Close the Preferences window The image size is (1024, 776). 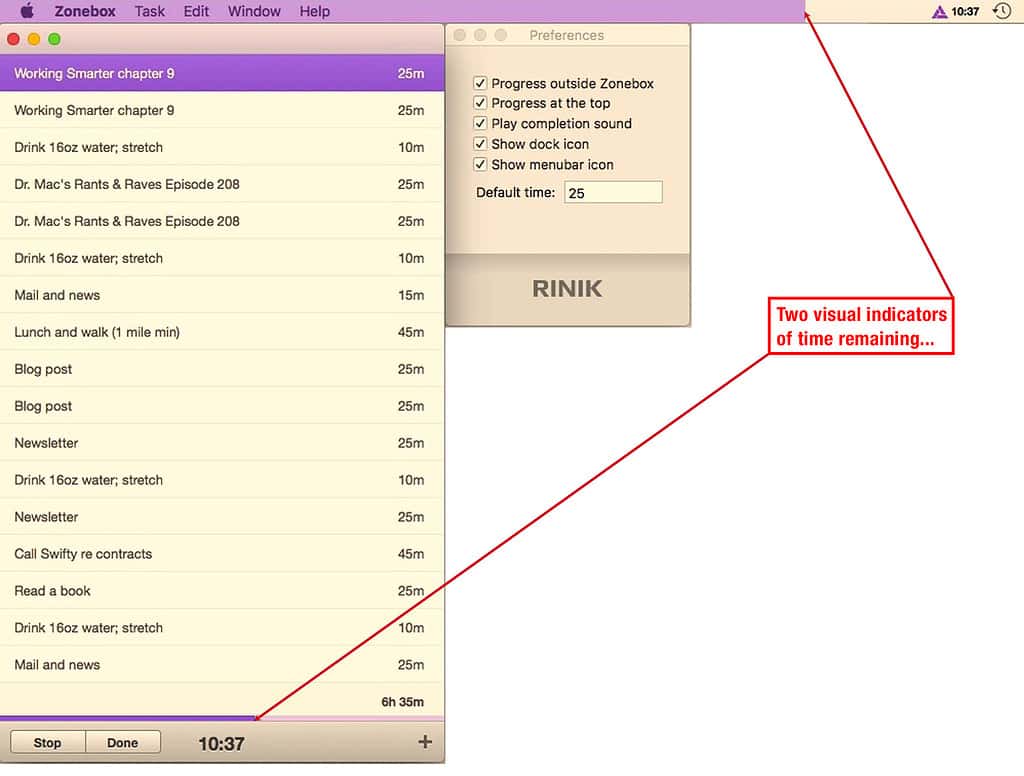coord(460,35)
